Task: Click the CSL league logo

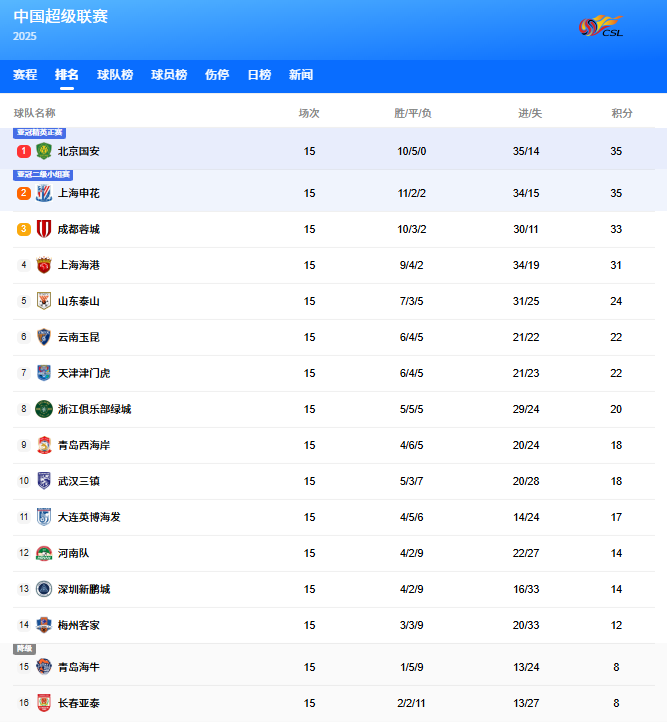Action: coord(601,26)
